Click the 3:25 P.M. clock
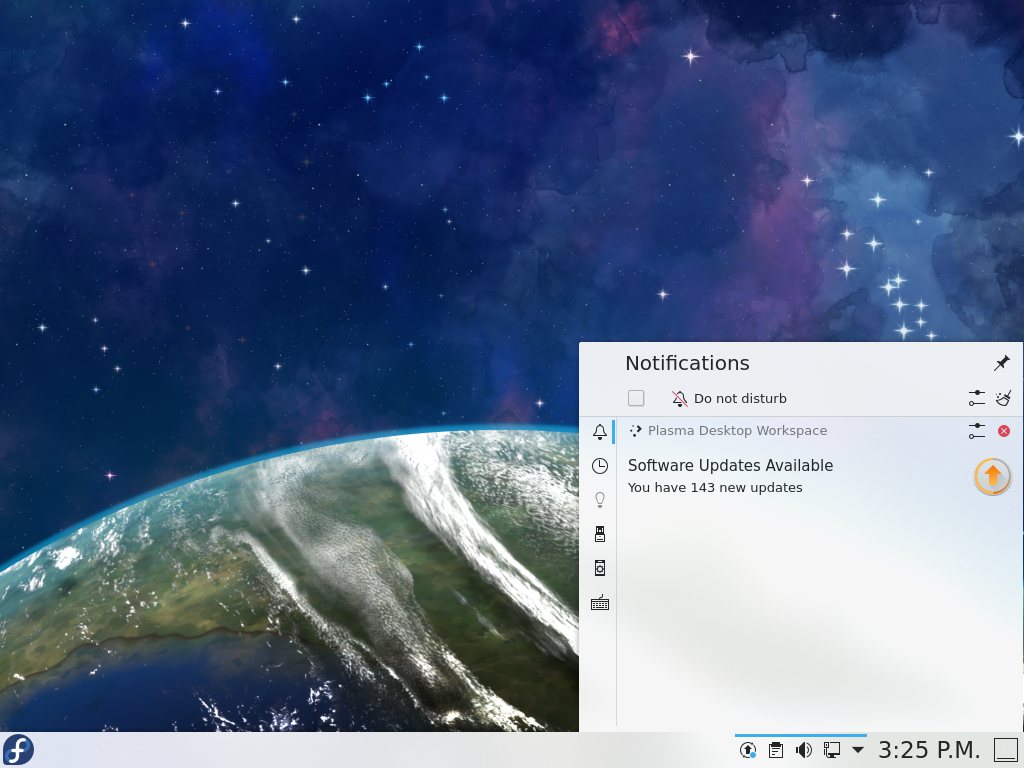Screen dimensions: 1024x768 929,750
